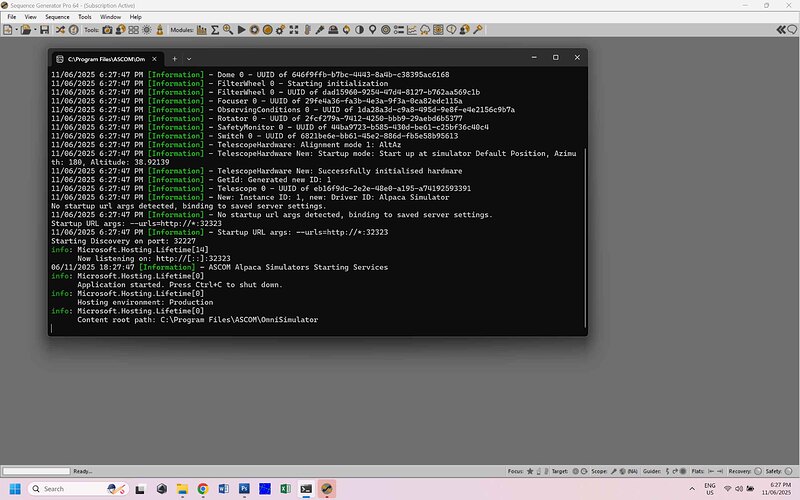
Task: Click the chat bubble icon beside the chevrons
Action: click(792, 30)
